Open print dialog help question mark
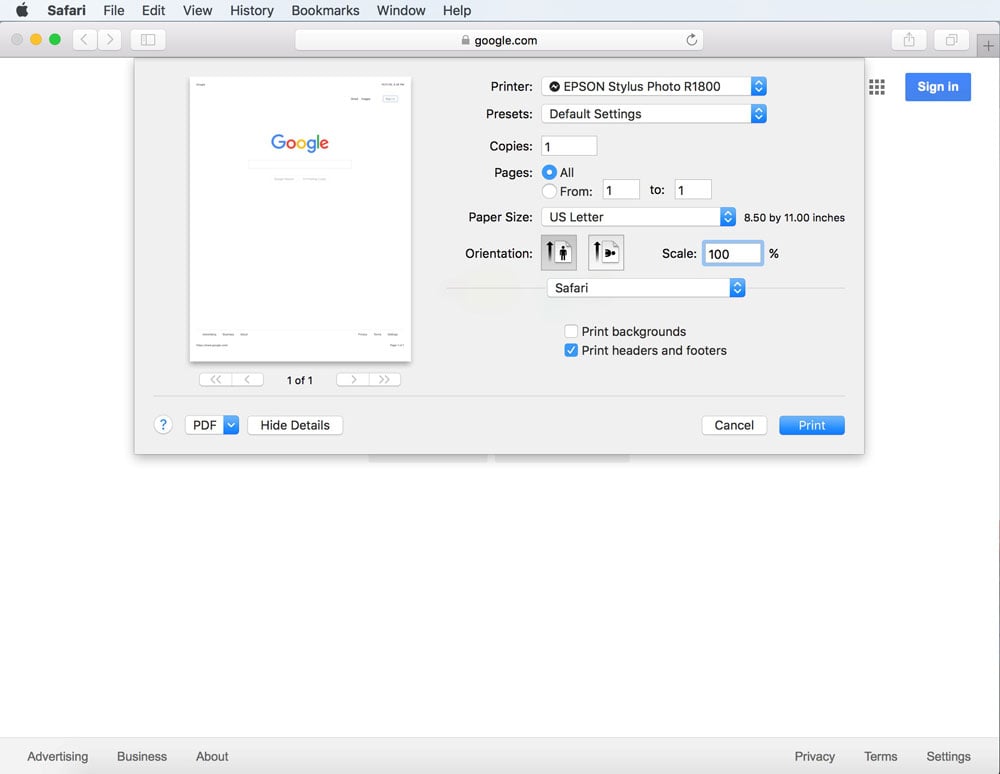The width and height of the screenshot is (1000, 774). click(163, 425)
